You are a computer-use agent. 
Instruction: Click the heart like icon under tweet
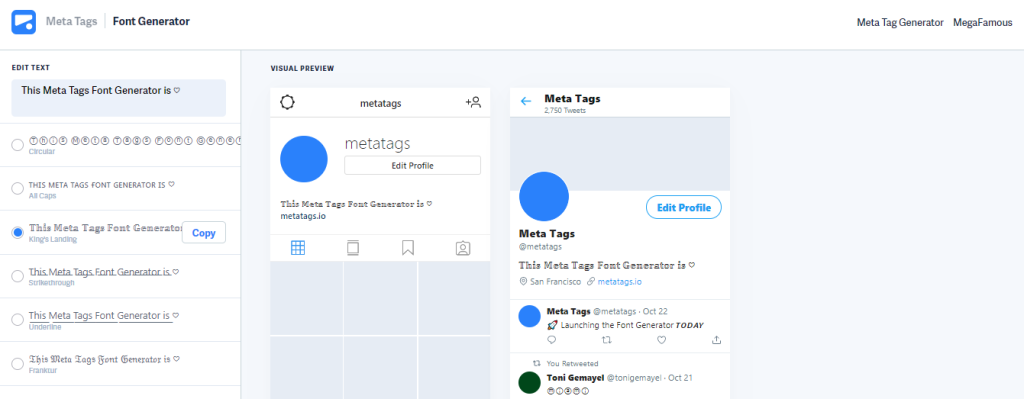pyautogui.click(x=661, y=340)
